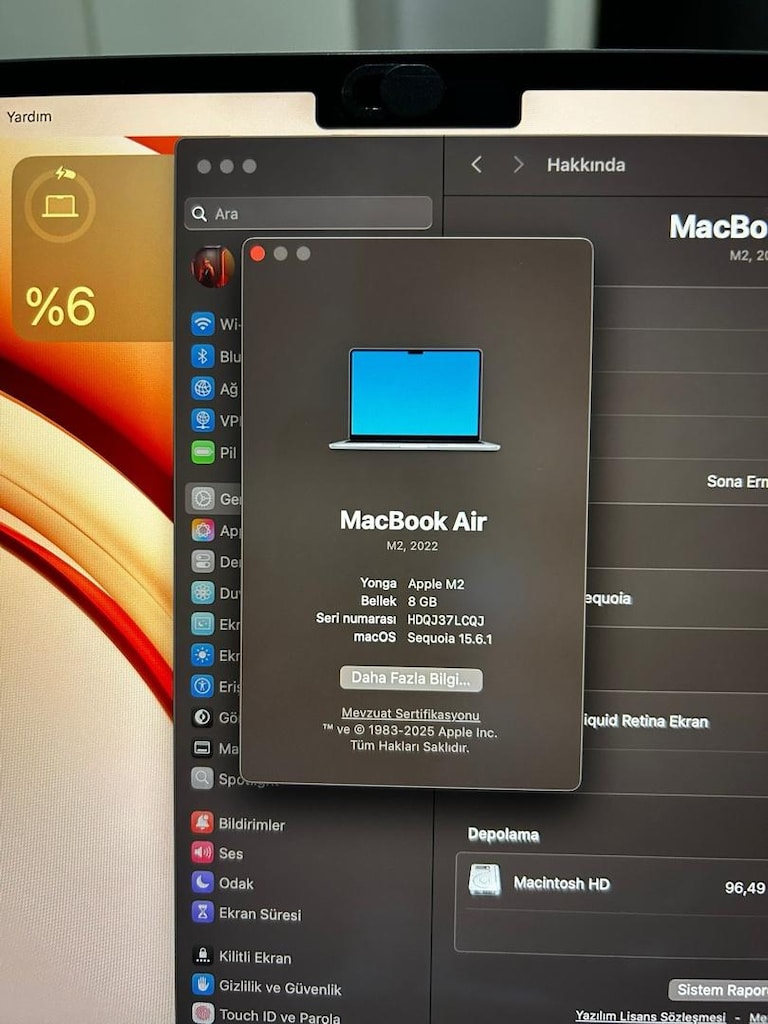Viewport: 768px width, 1024px height.
Task: Open Ekran Süresi hourglass icon
Action: (202, 912)
